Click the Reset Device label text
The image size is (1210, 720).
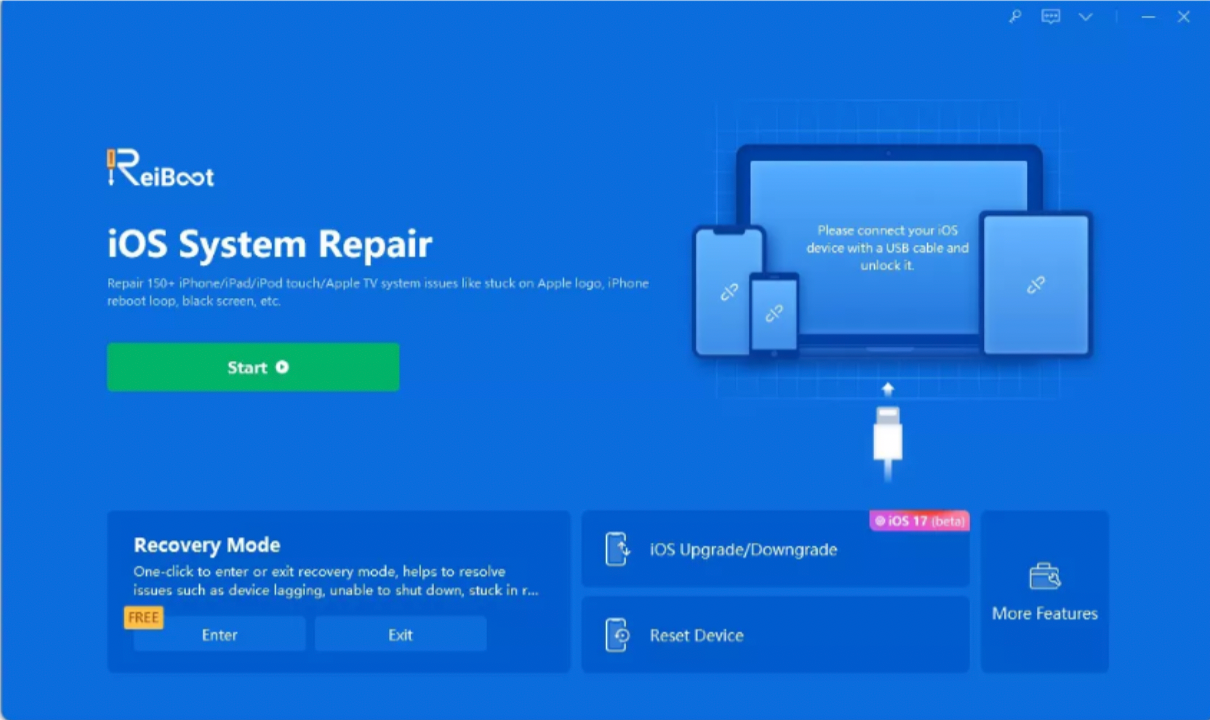[x=696, y=636]
